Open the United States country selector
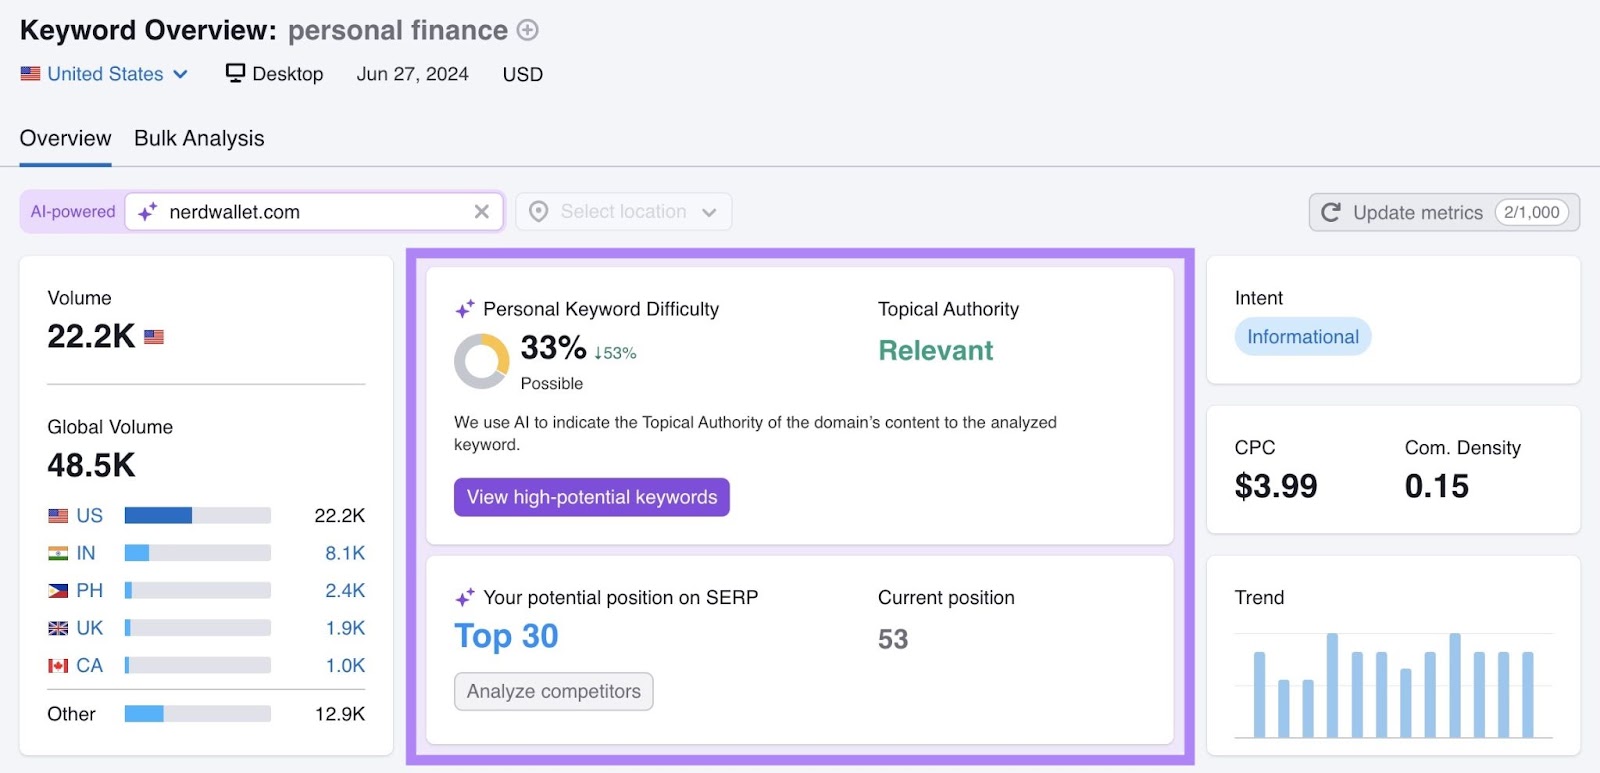 [x=103, y=73]
